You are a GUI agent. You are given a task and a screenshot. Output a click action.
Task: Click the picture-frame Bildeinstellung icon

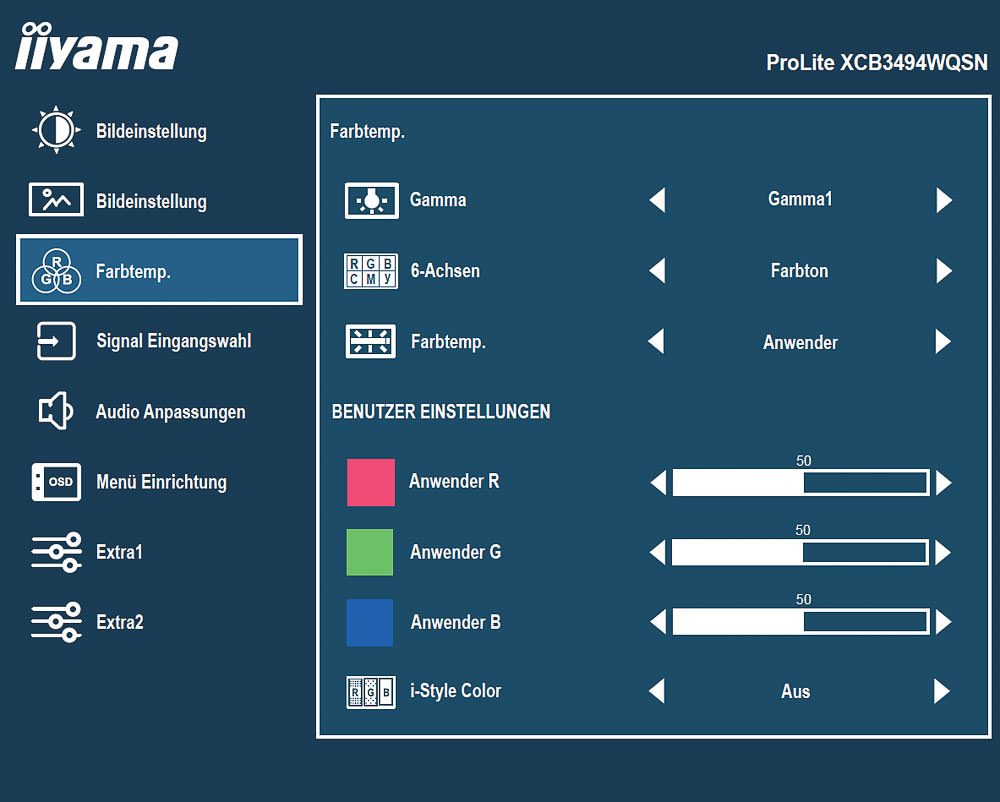coord(56,200)
